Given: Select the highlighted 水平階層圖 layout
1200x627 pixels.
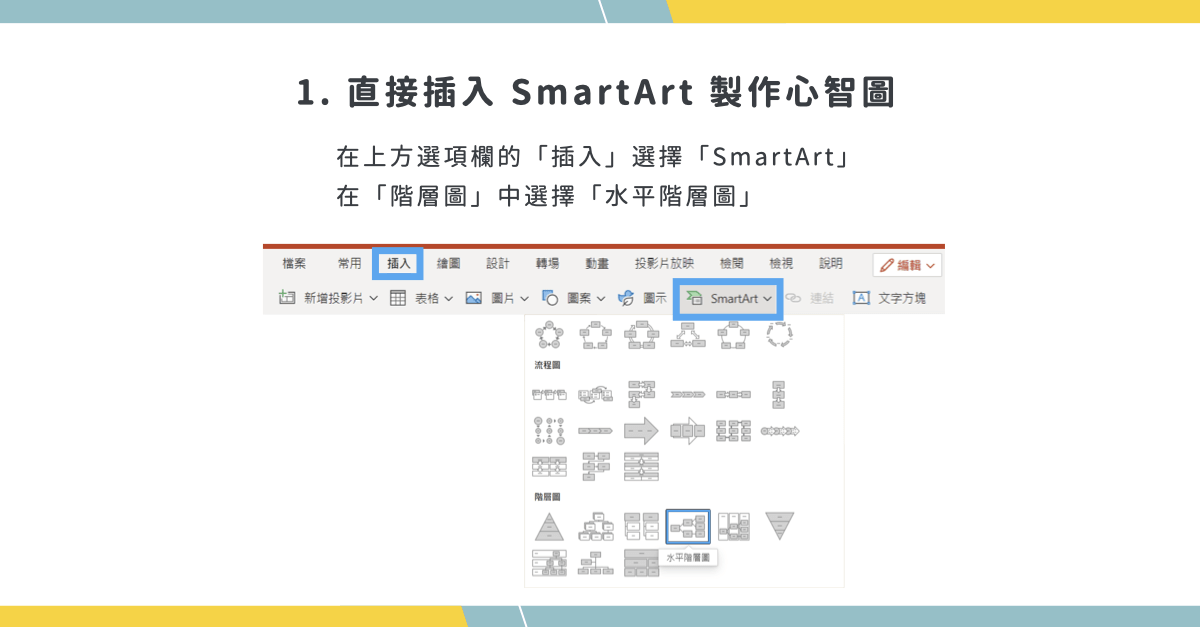Looking at the screenshot, I should tap(688, 526).
